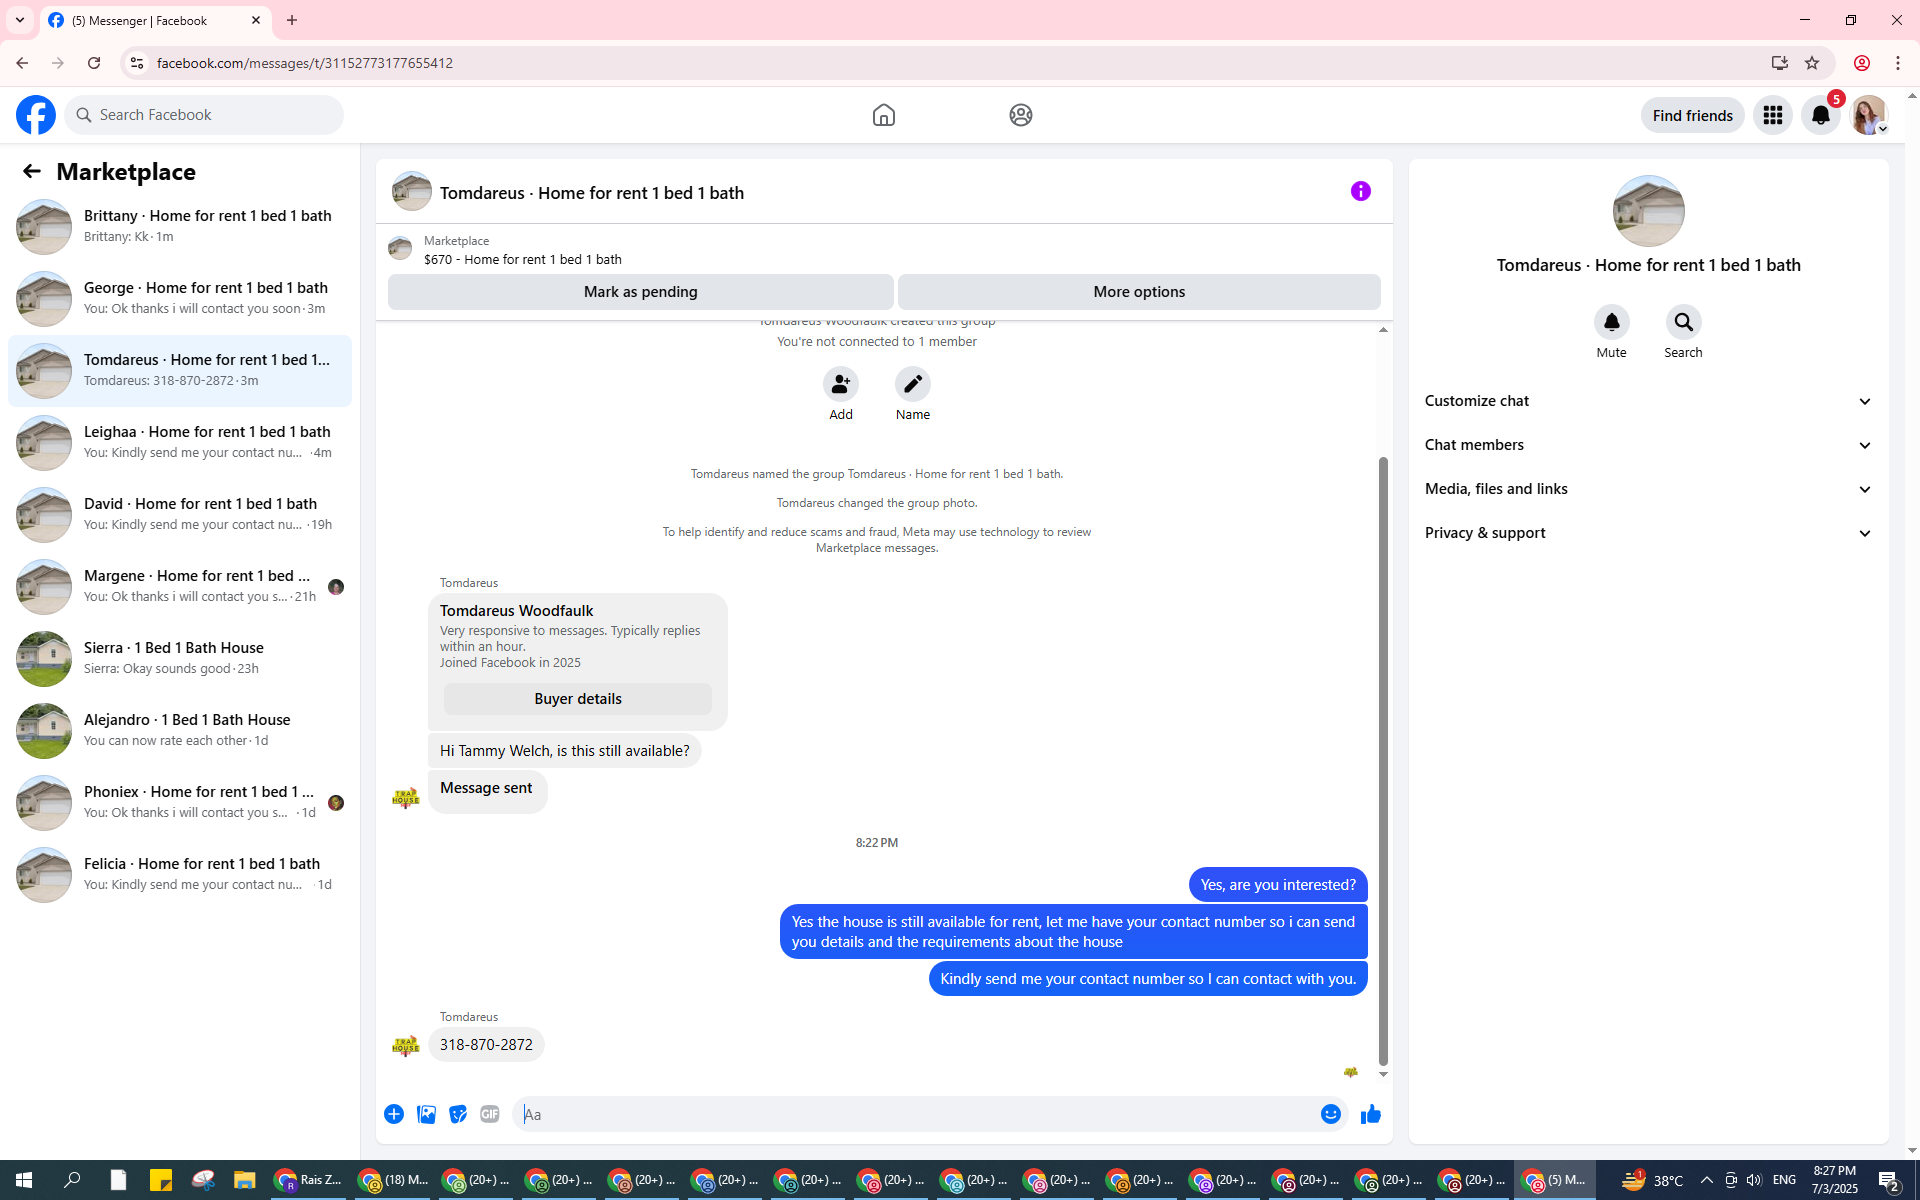The image size is (1920, 1200).
Task: Click the thumbs up like icon
Action: [1370, 1114]
